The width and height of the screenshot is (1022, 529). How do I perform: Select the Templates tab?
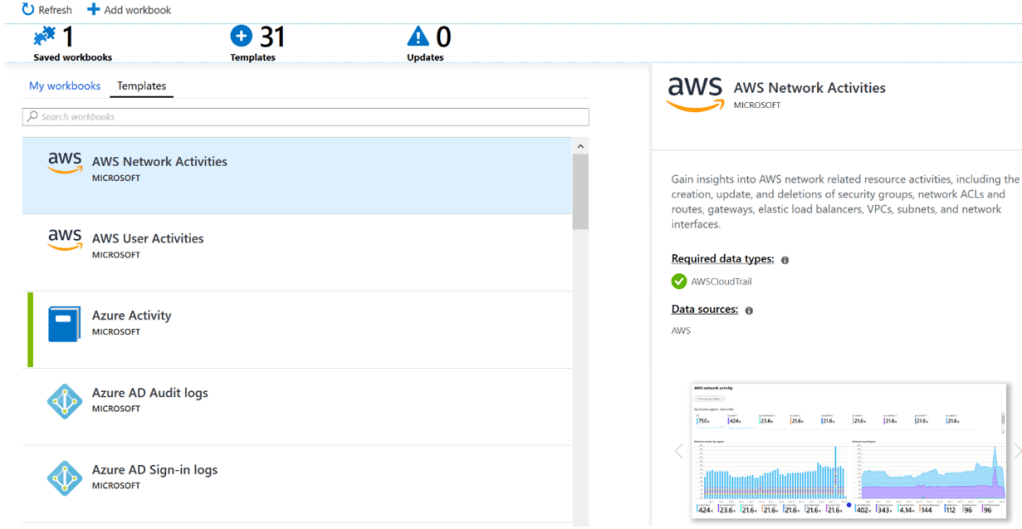tap(141, 86)
